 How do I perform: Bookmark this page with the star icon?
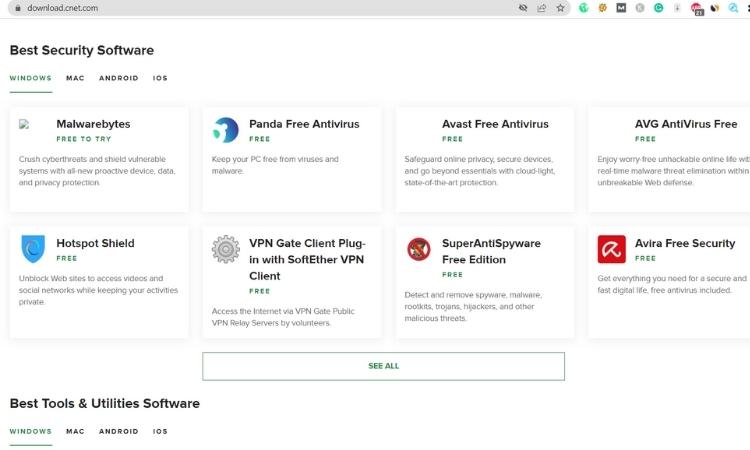(560, 8)
